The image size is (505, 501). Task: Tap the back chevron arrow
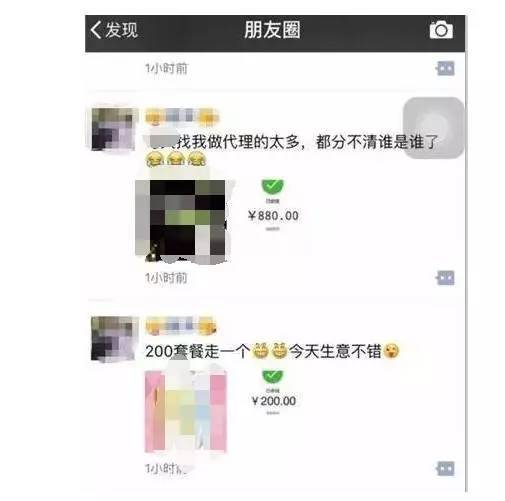pyautogui.click(x=95, y=30)
